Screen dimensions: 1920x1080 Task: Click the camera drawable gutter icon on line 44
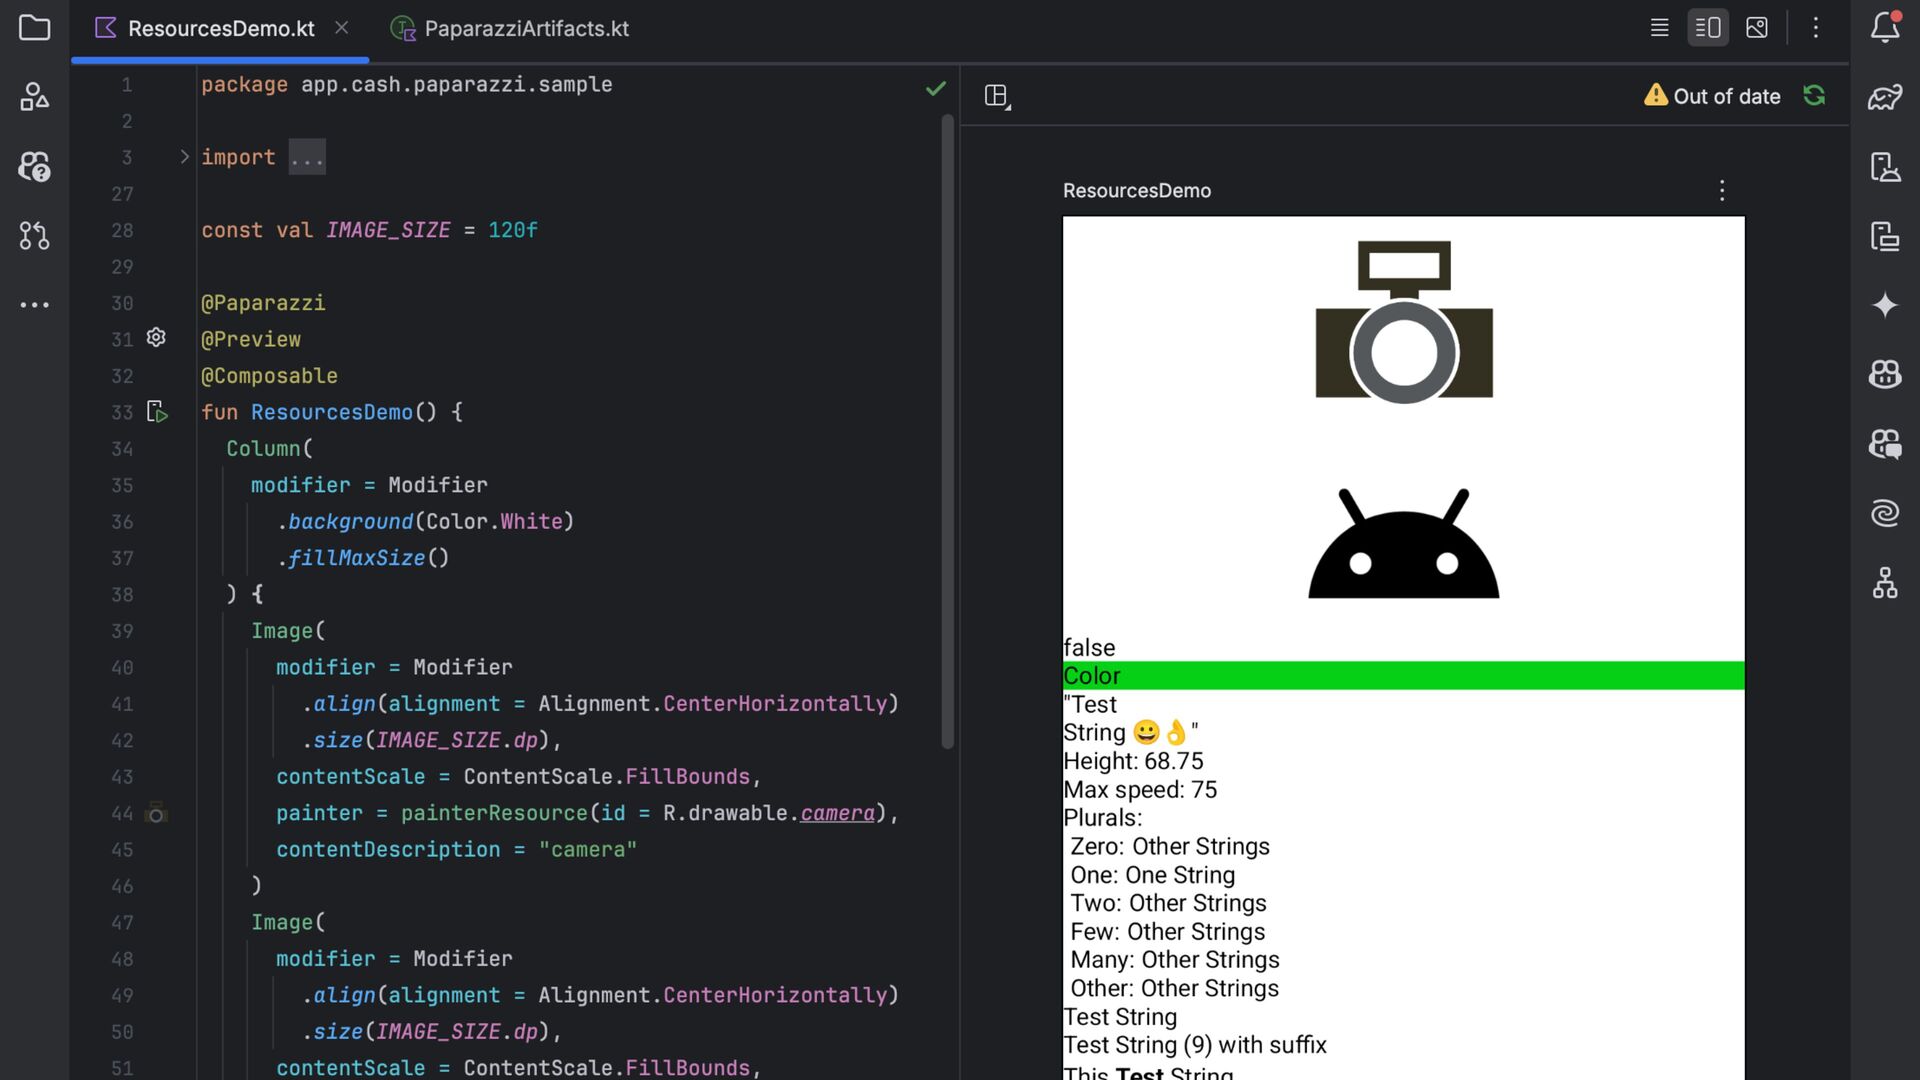pos(156,813)
